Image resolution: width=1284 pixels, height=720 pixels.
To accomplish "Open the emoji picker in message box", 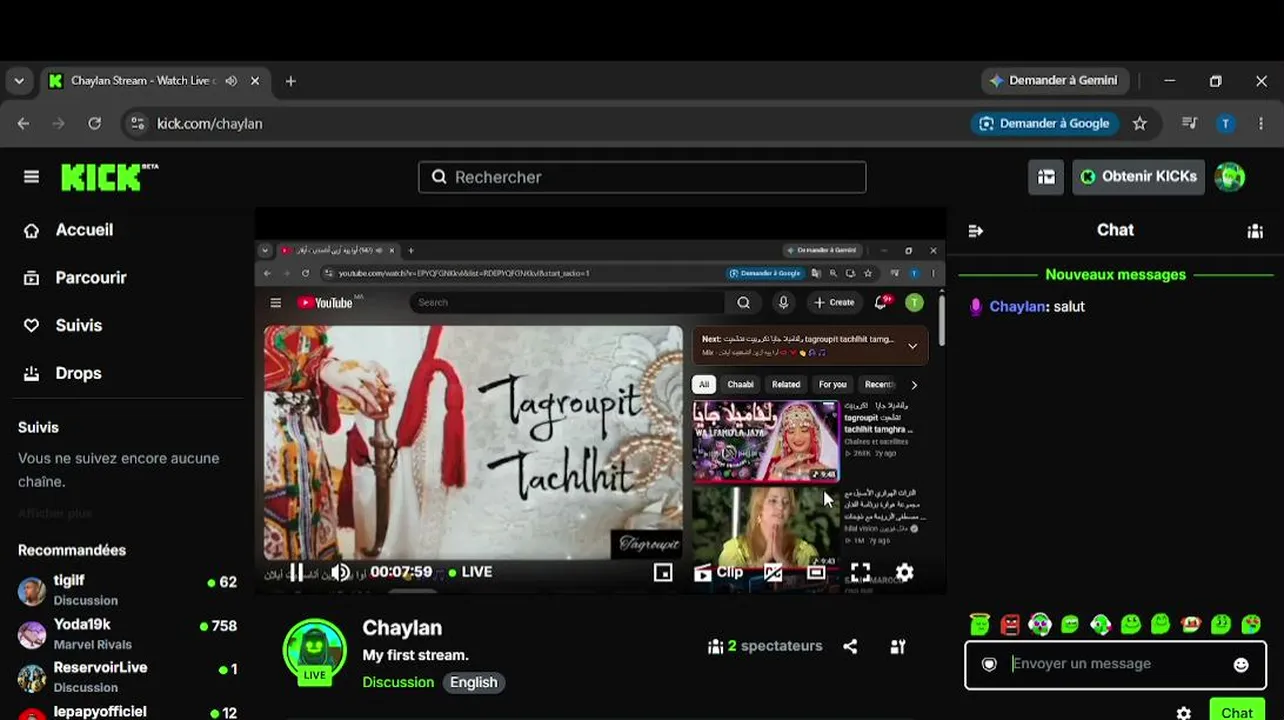I will [x=1241, y=665].
